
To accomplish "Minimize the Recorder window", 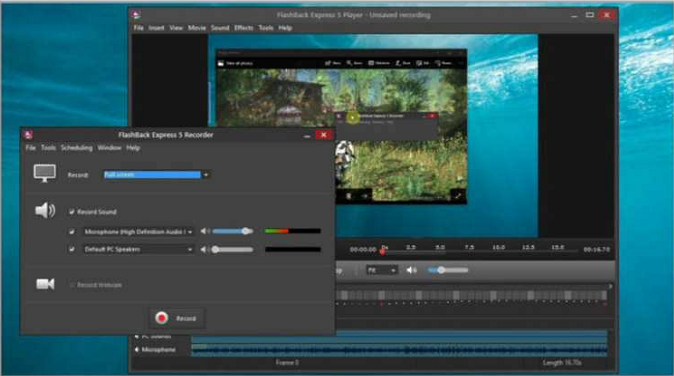I will pos(307,135).
